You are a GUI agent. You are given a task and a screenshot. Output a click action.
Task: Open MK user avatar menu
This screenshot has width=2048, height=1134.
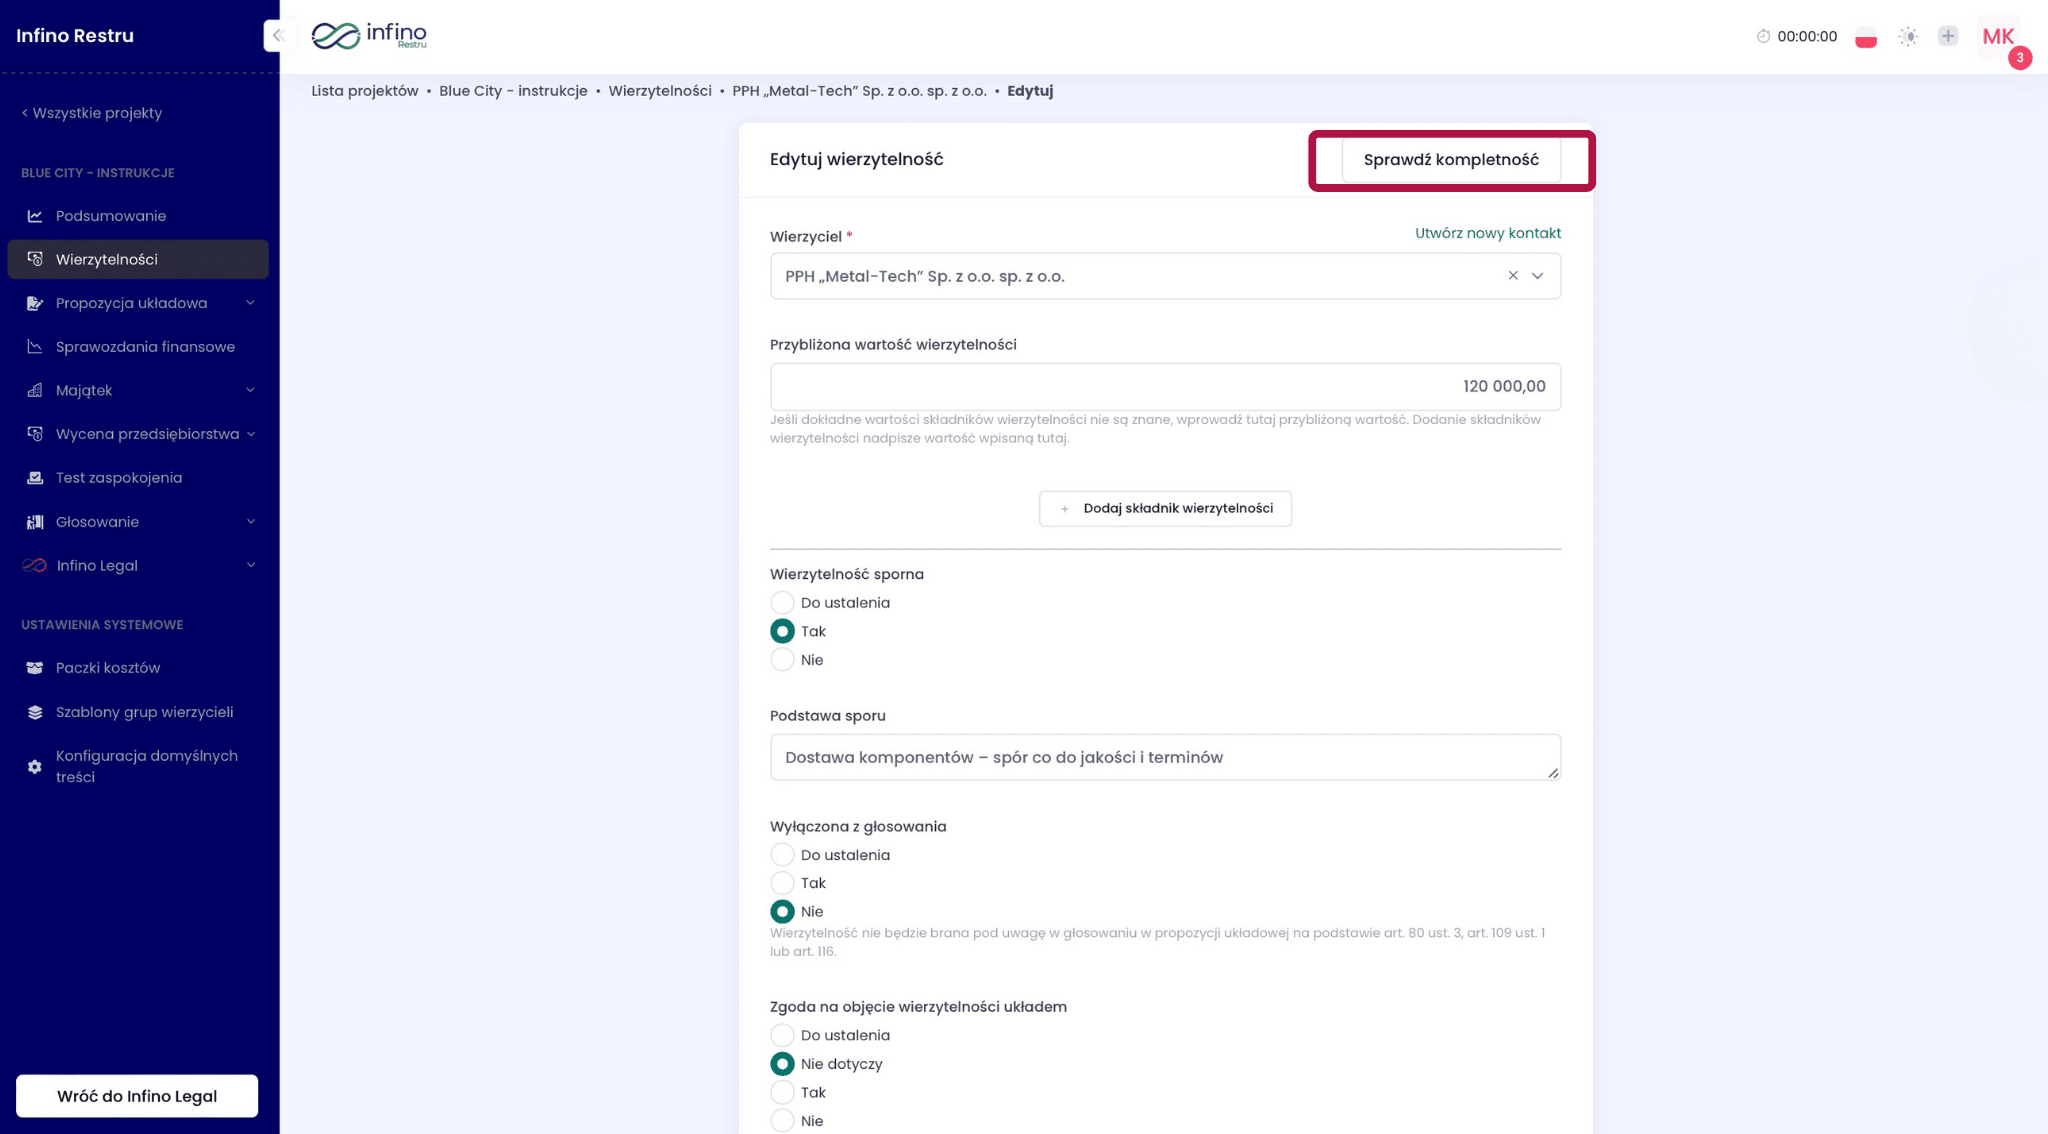click(x=1997, y=37)
